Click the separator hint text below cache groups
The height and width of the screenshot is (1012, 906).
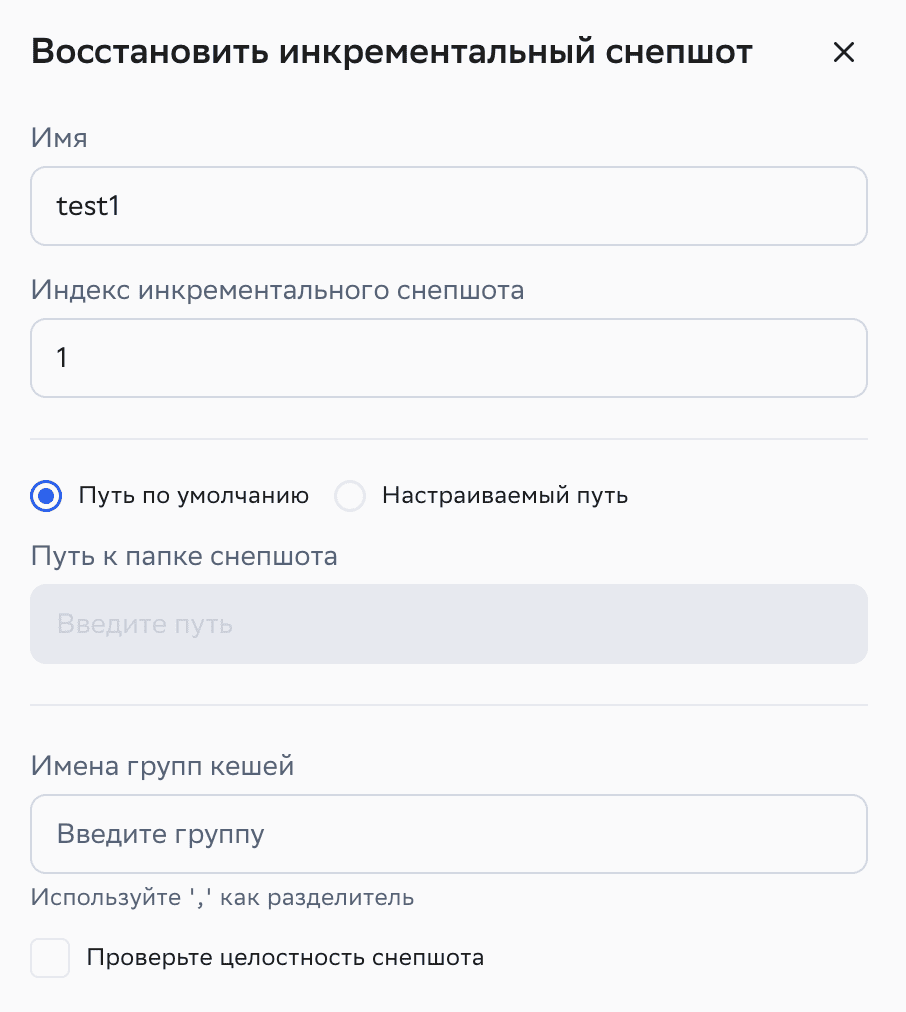coord(222,897)
